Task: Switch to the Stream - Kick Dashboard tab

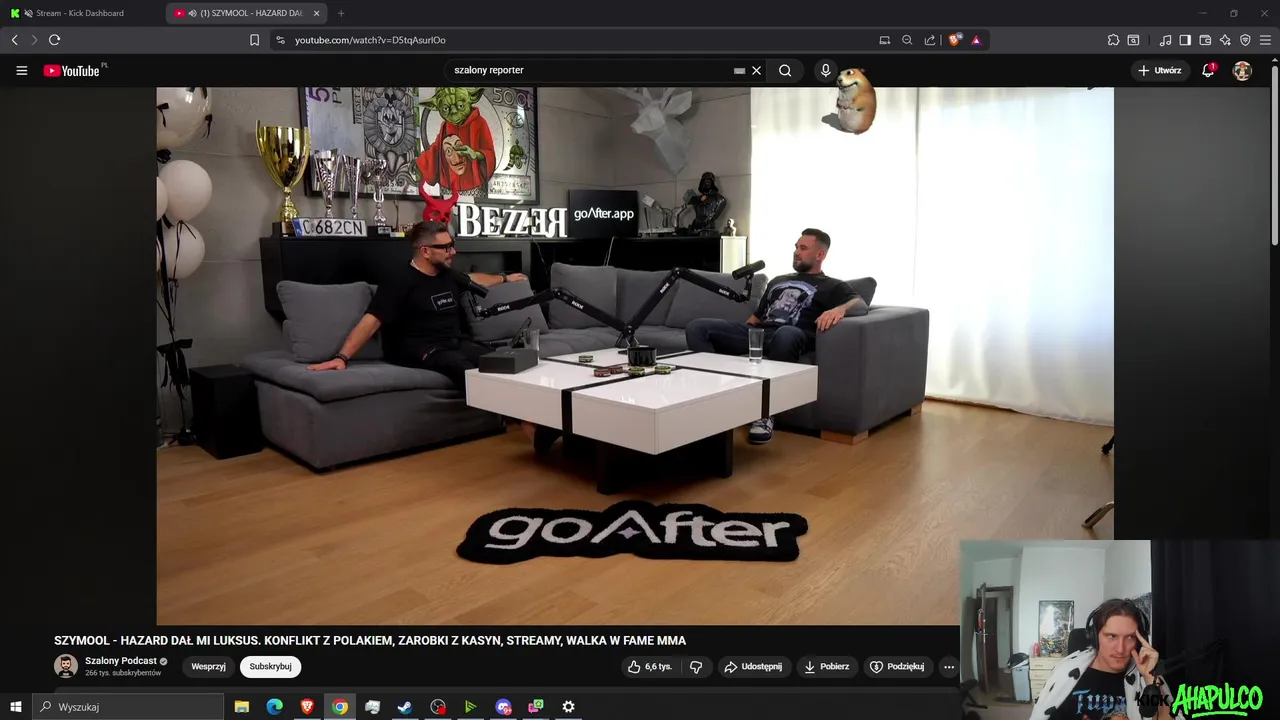Action: (x=82, y=13)
